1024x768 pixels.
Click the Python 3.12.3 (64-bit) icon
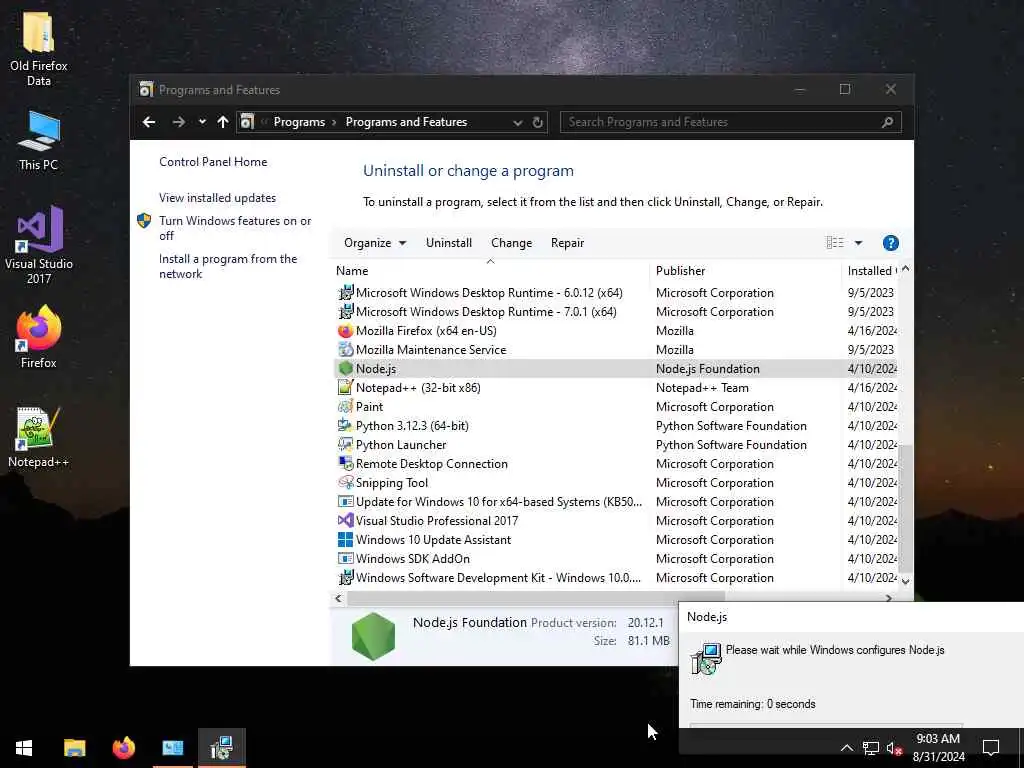click(345, 425)
